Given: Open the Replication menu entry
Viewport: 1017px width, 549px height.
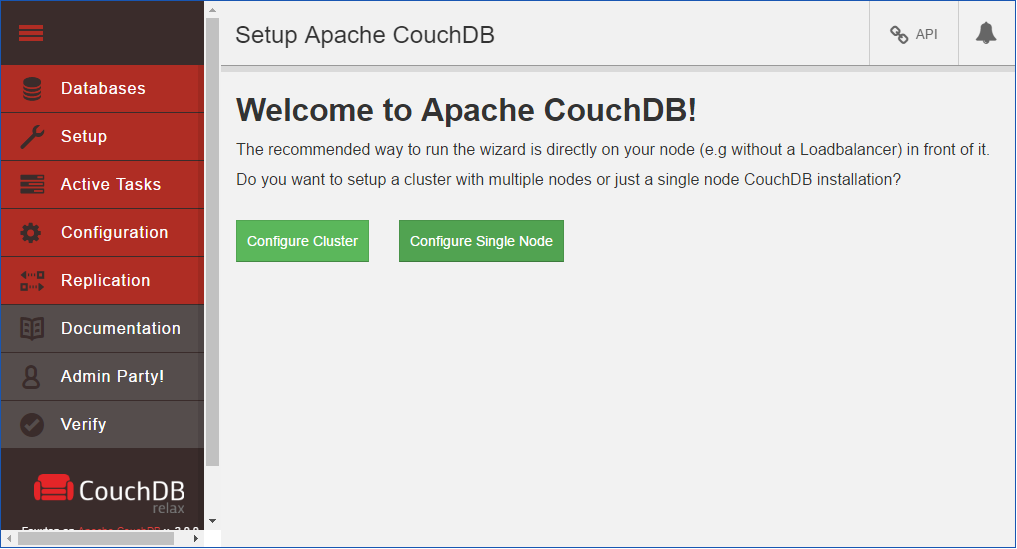Looking at the screenshot, I should pos(105,281).
